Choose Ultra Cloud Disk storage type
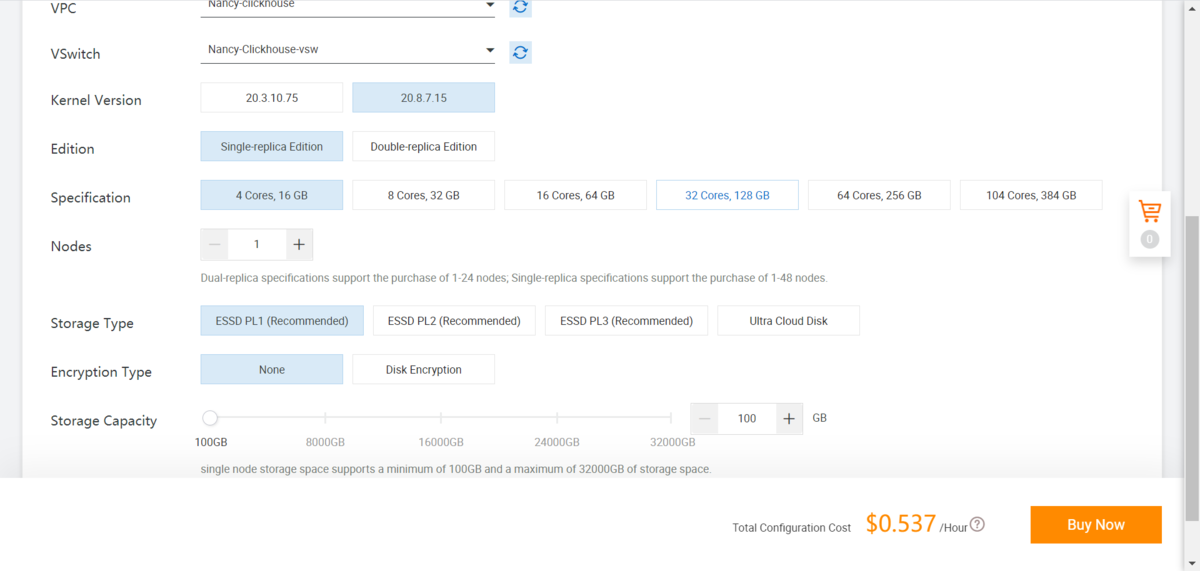This screenshot has width=1200, height=571. coord(788,321)
